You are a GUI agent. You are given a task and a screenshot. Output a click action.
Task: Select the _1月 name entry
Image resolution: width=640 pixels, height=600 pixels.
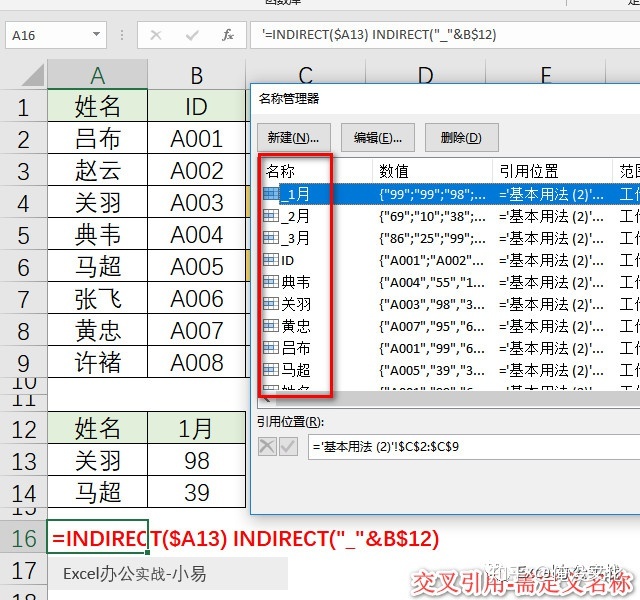[x=298, y=194]
